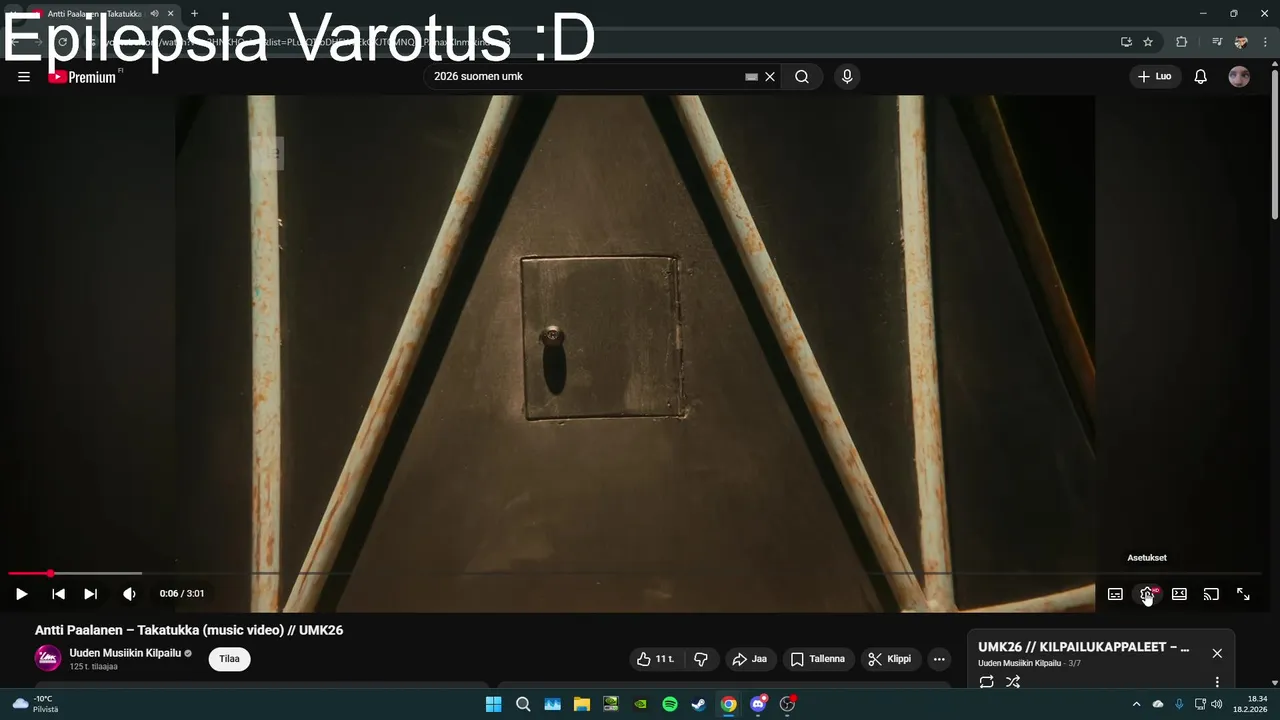This screenshot has height=720, width=1280.
Task: Open a new Chrome tab with plus
Action: (x=194, y=14)
